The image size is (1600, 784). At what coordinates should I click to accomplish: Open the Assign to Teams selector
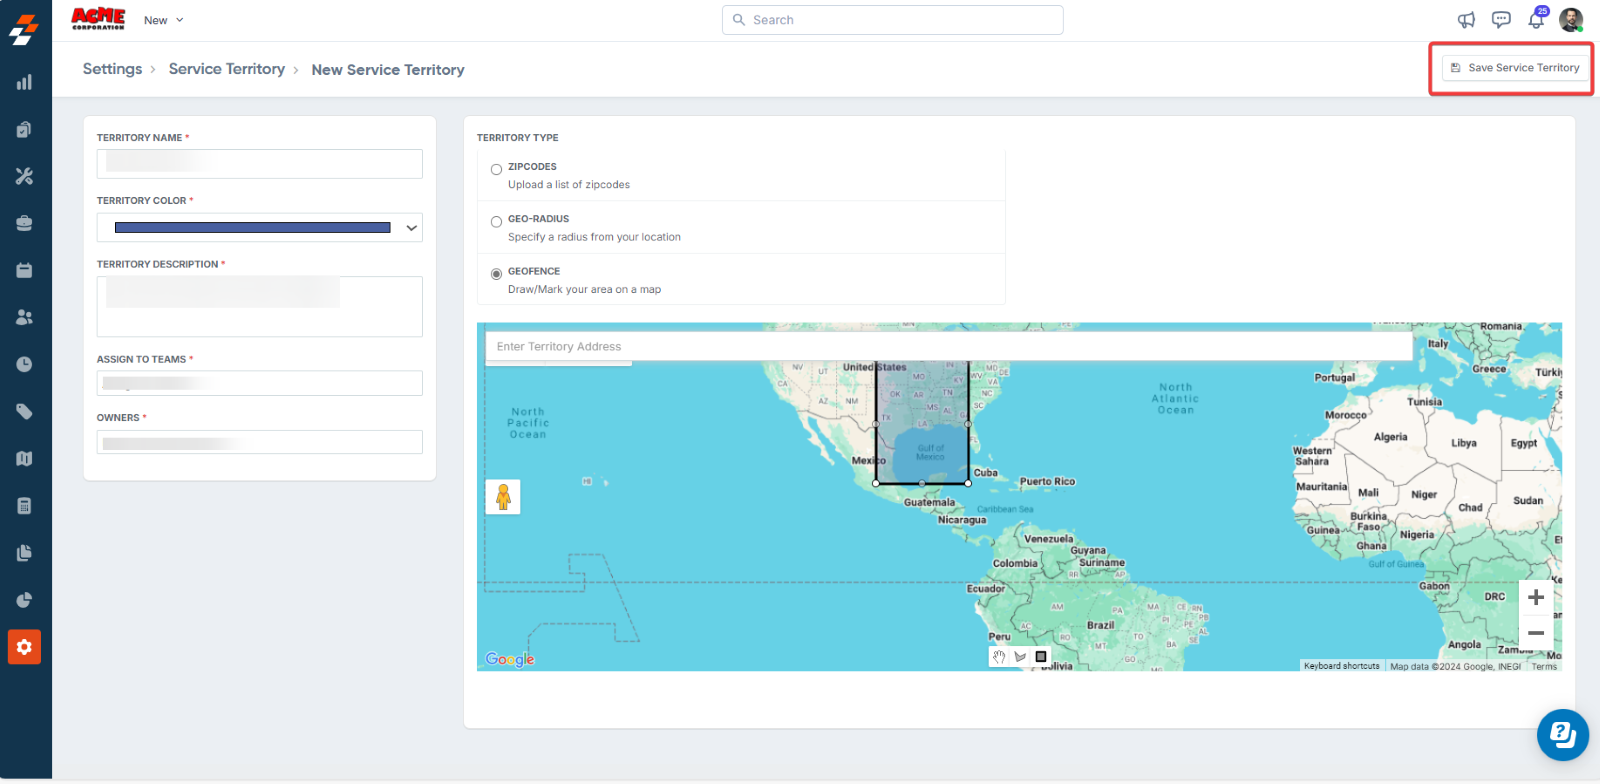260,383
